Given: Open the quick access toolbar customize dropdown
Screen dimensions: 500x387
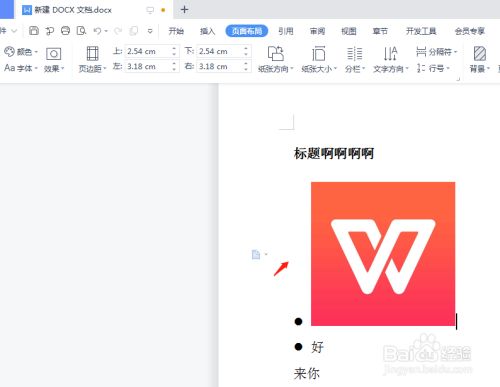Looking at the screenshot, I should 150,31.
